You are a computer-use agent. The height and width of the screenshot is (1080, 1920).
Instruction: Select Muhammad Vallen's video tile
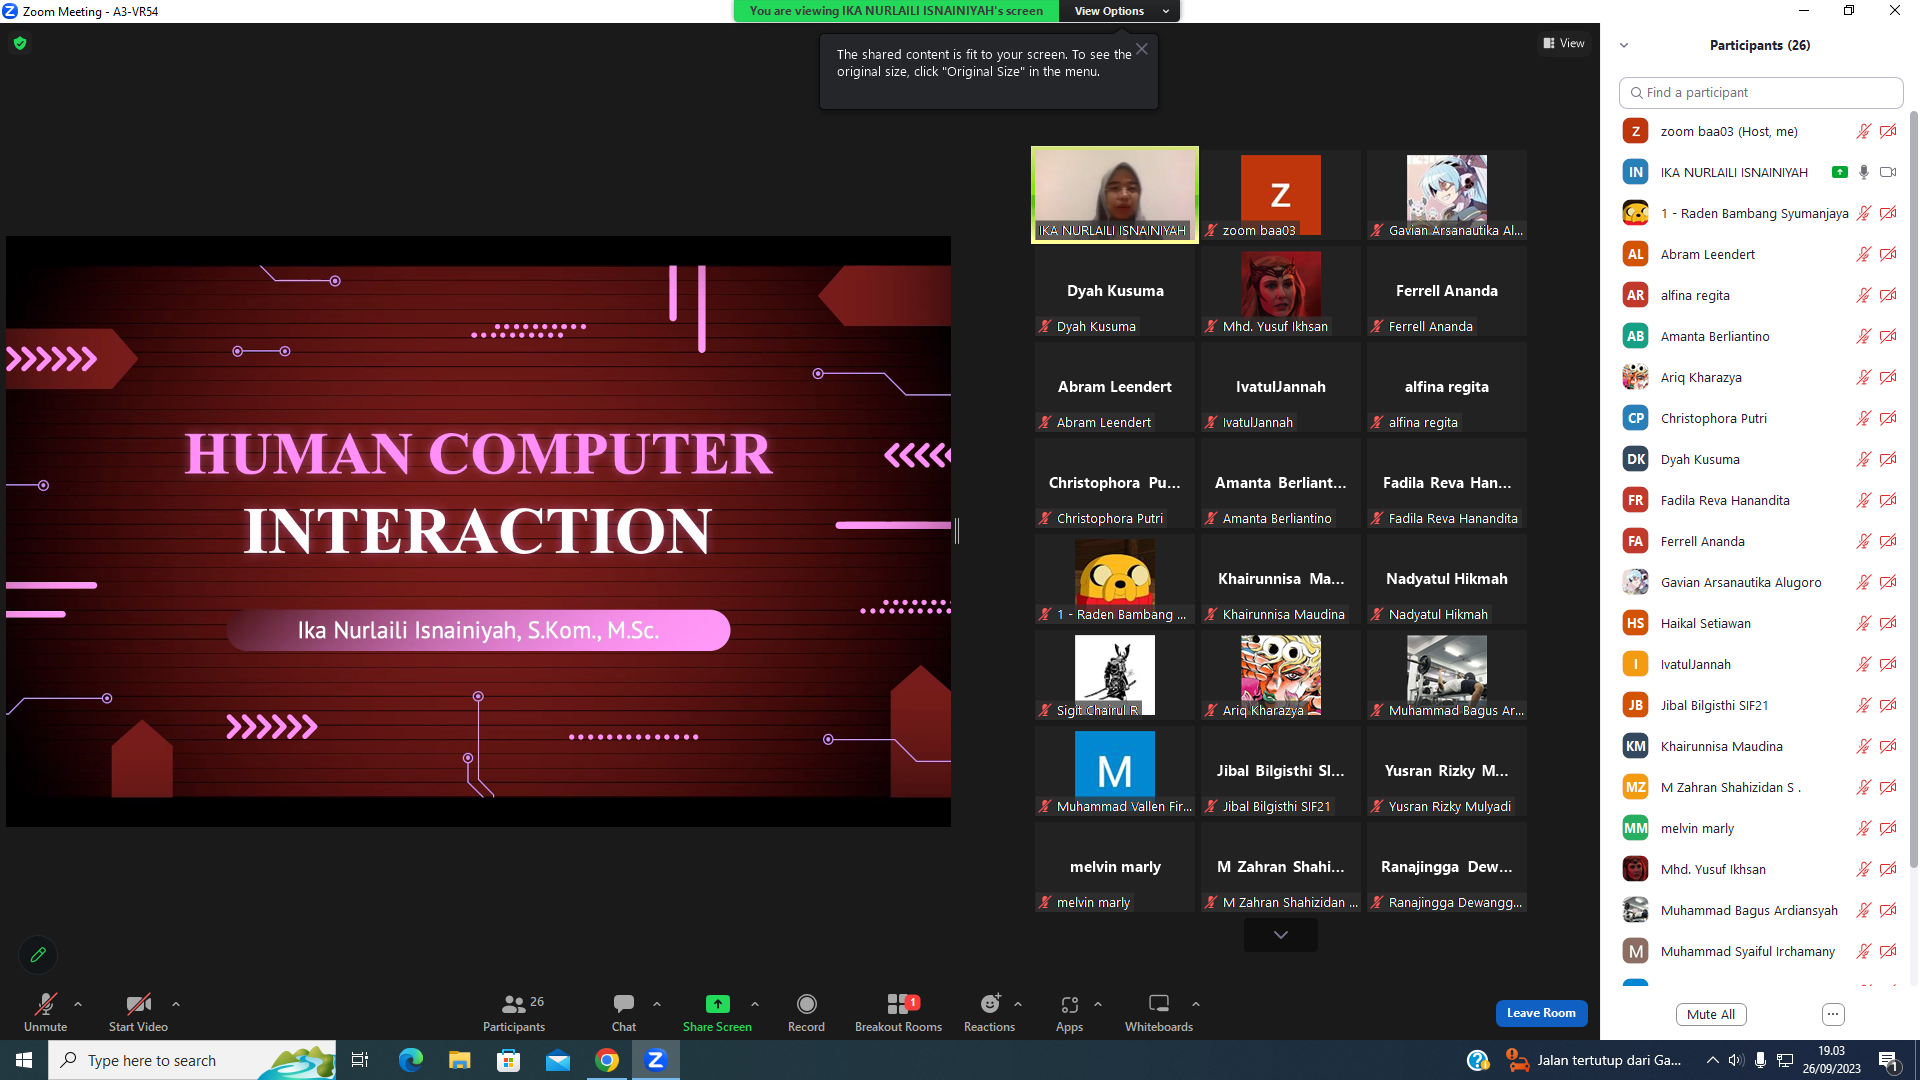(1115, 771)
